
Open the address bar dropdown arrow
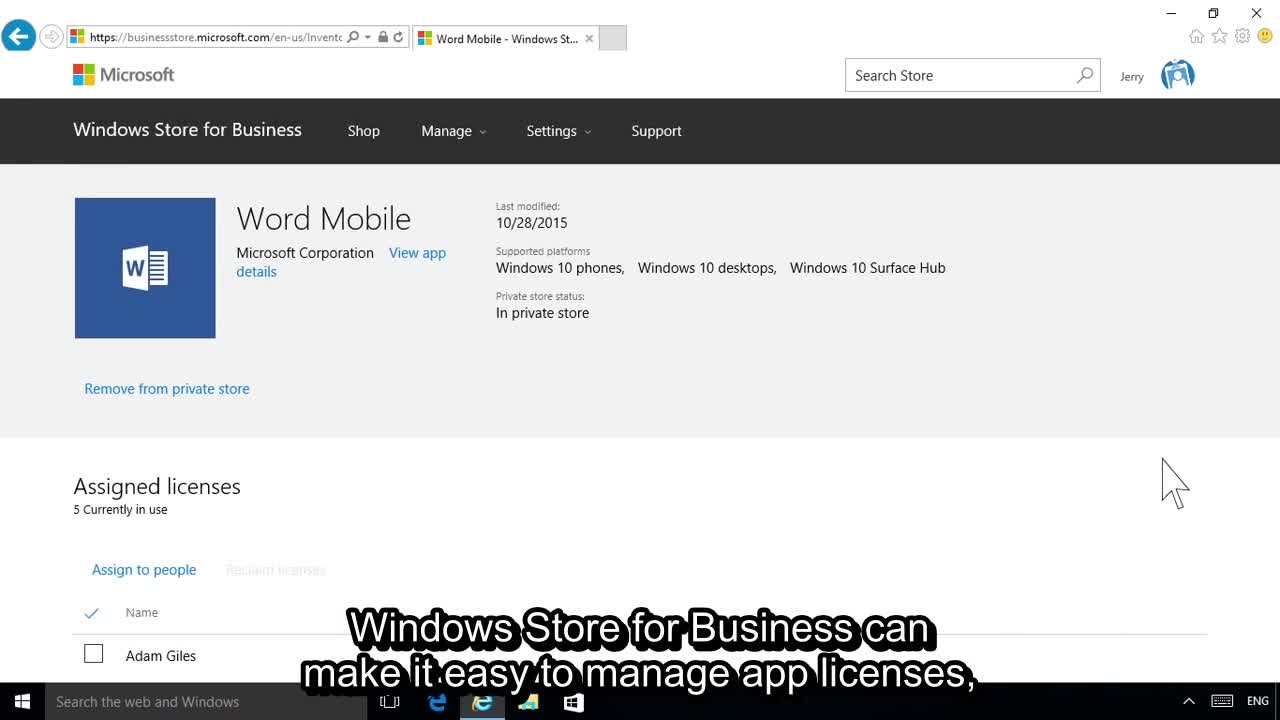tap(367, 37)
